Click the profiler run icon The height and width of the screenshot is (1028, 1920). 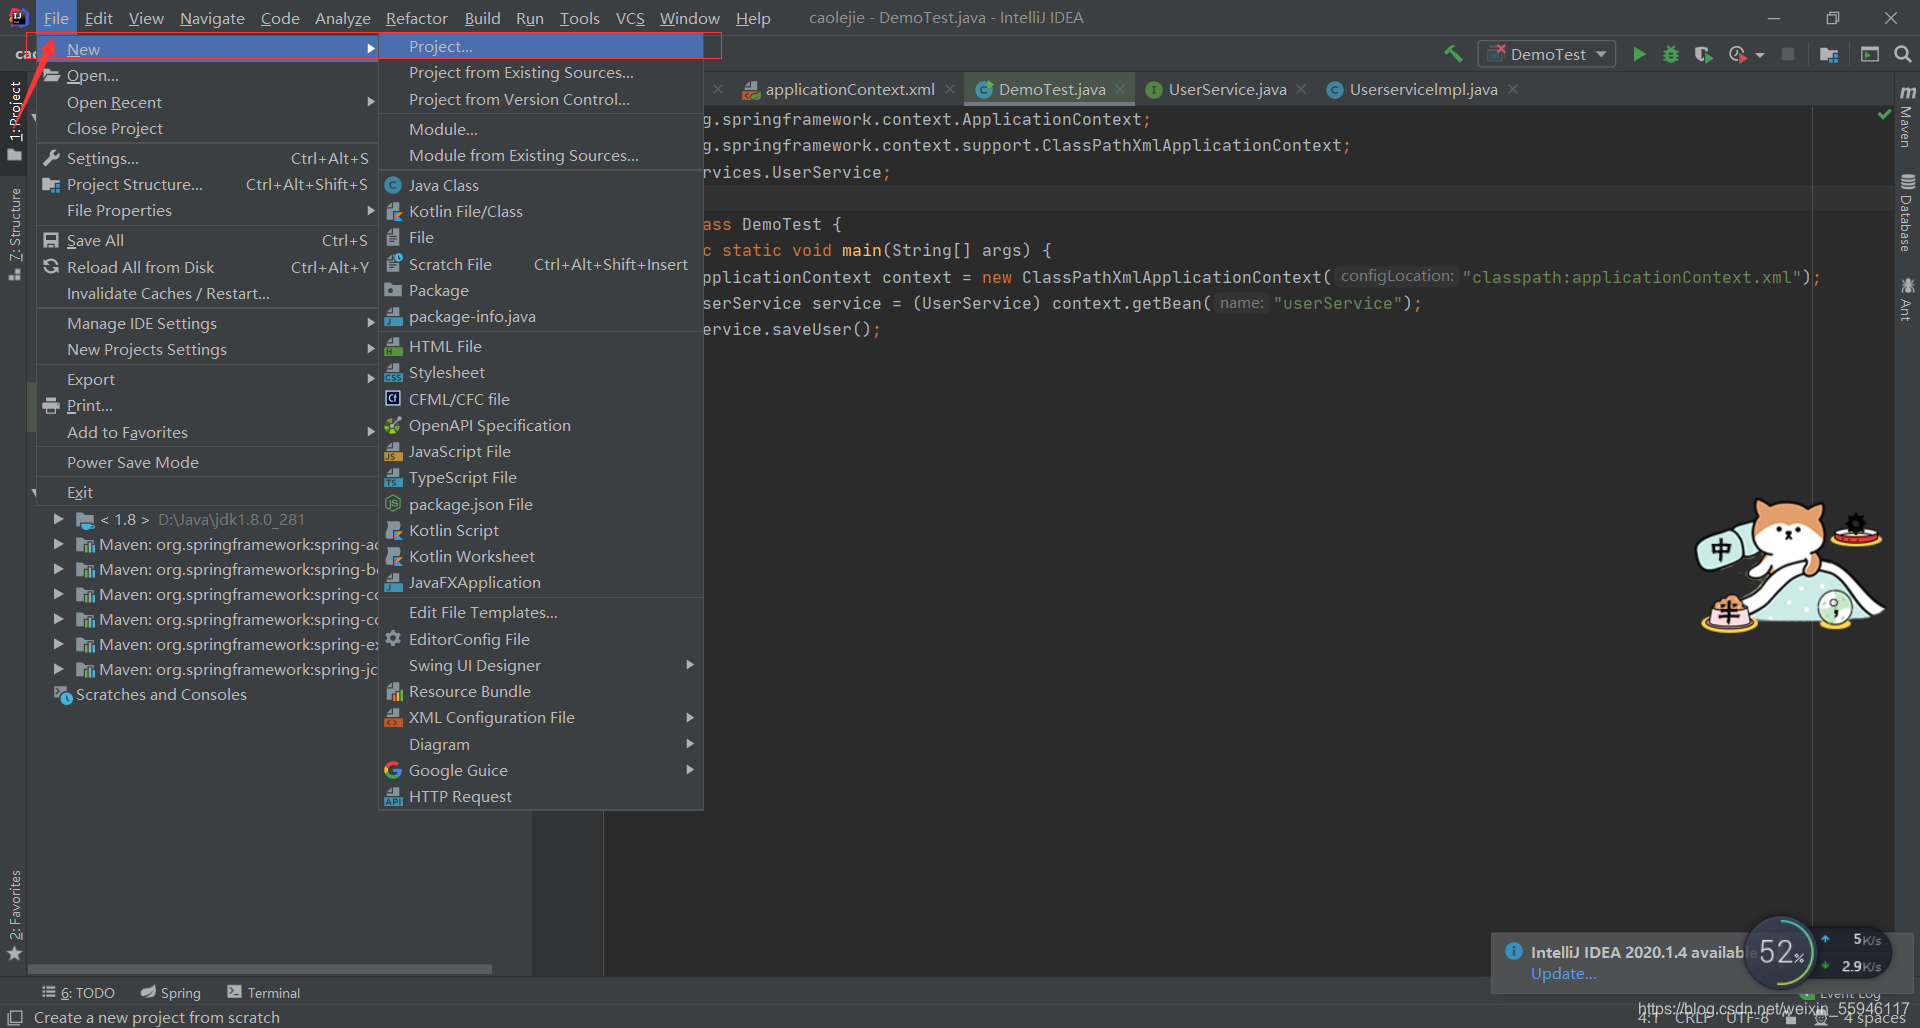(x=1738, y=54)
